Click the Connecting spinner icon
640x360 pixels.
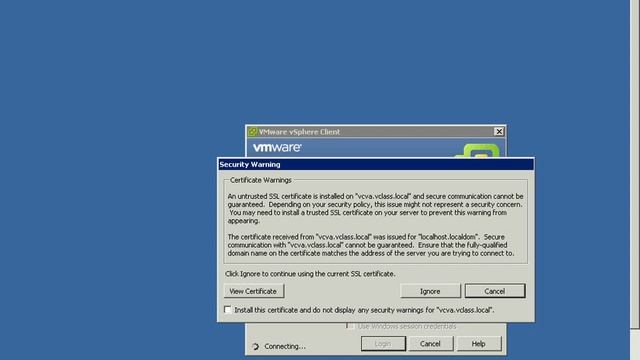256,347
